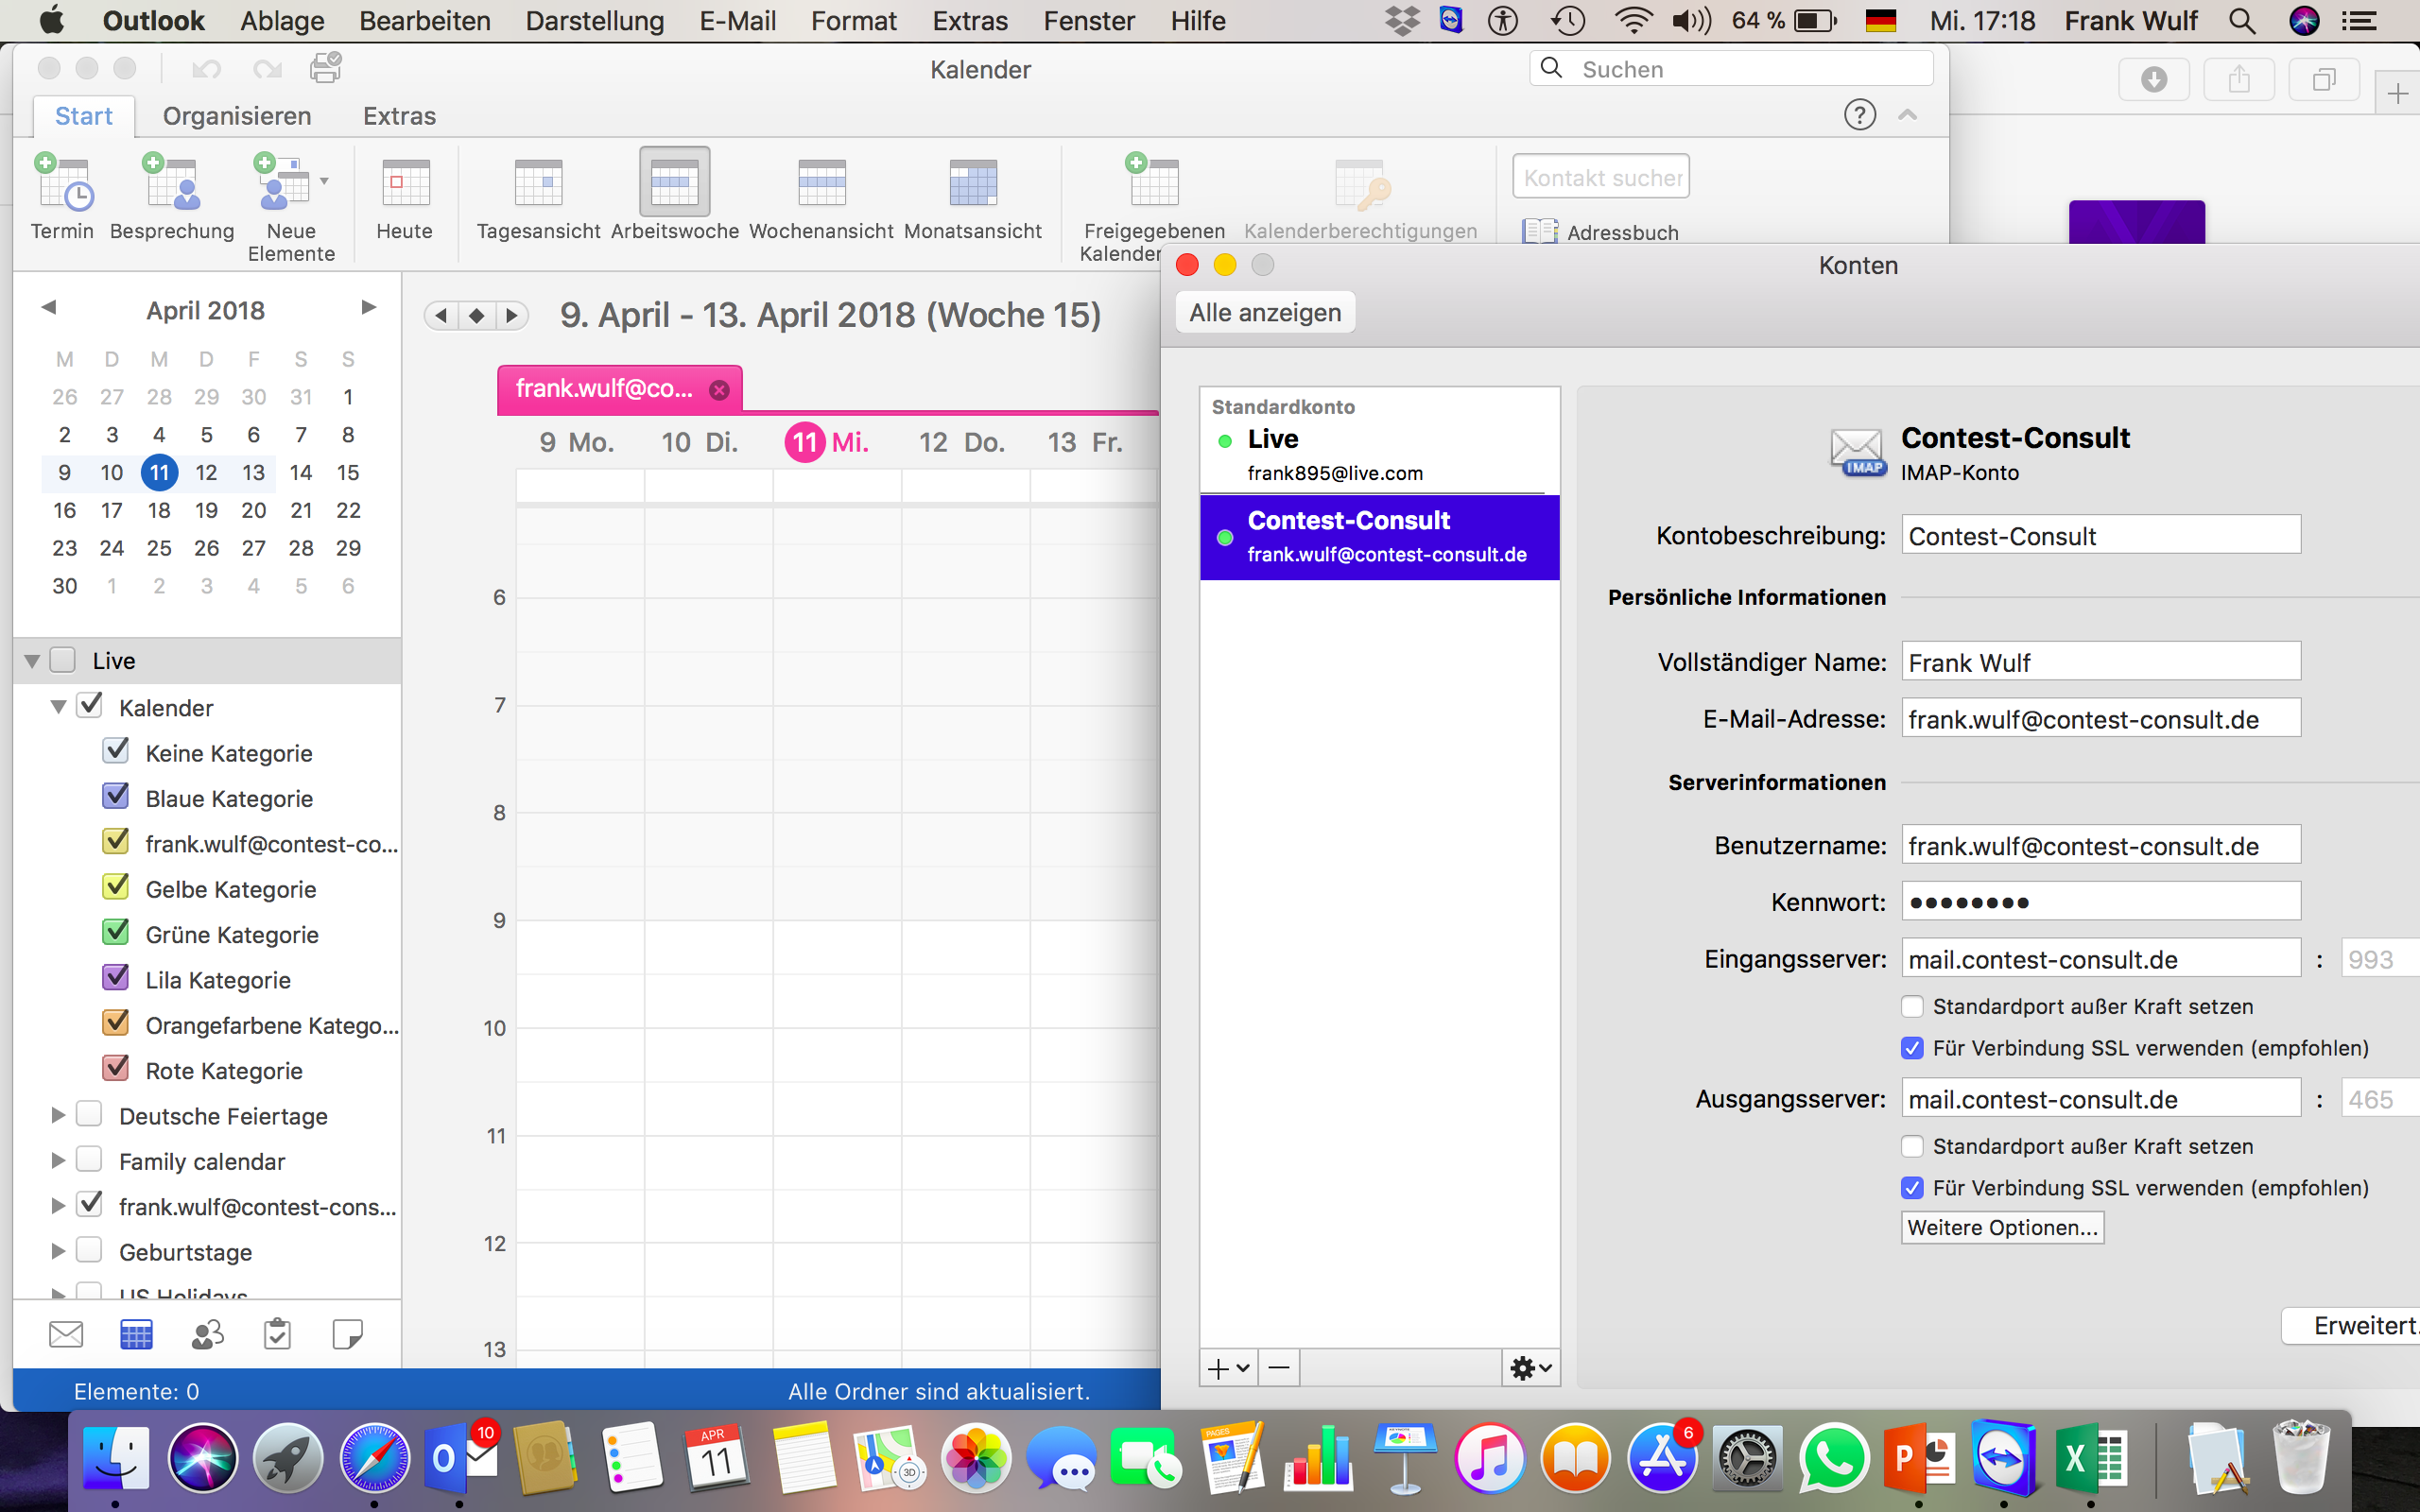Expand frank.wulf@contest-cons... calendar node
2420x1512 pixels.
coord(58,1206)
